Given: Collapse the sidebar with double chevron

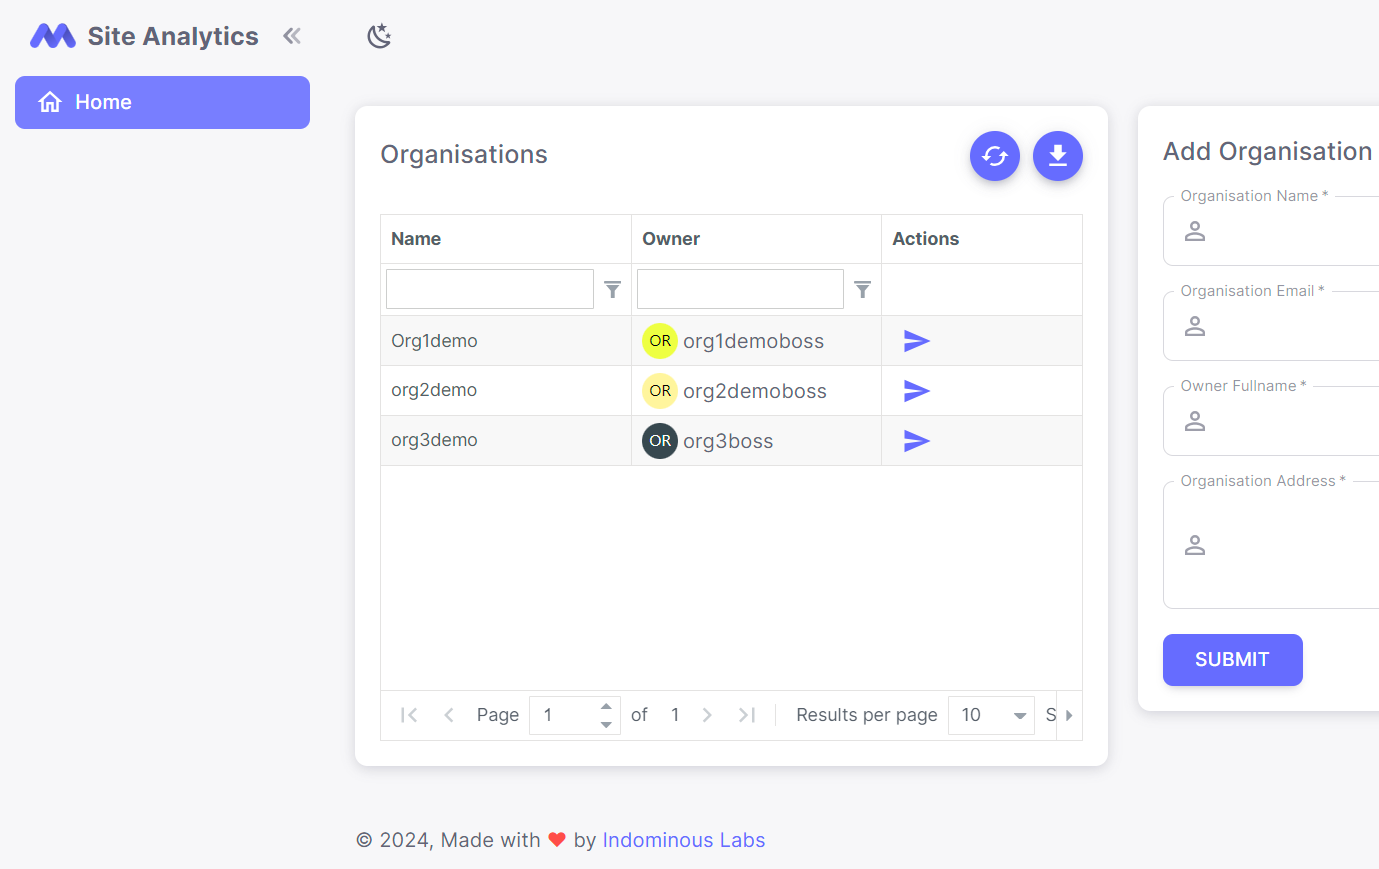Looking at the screenshot, I should coord(292,37).
